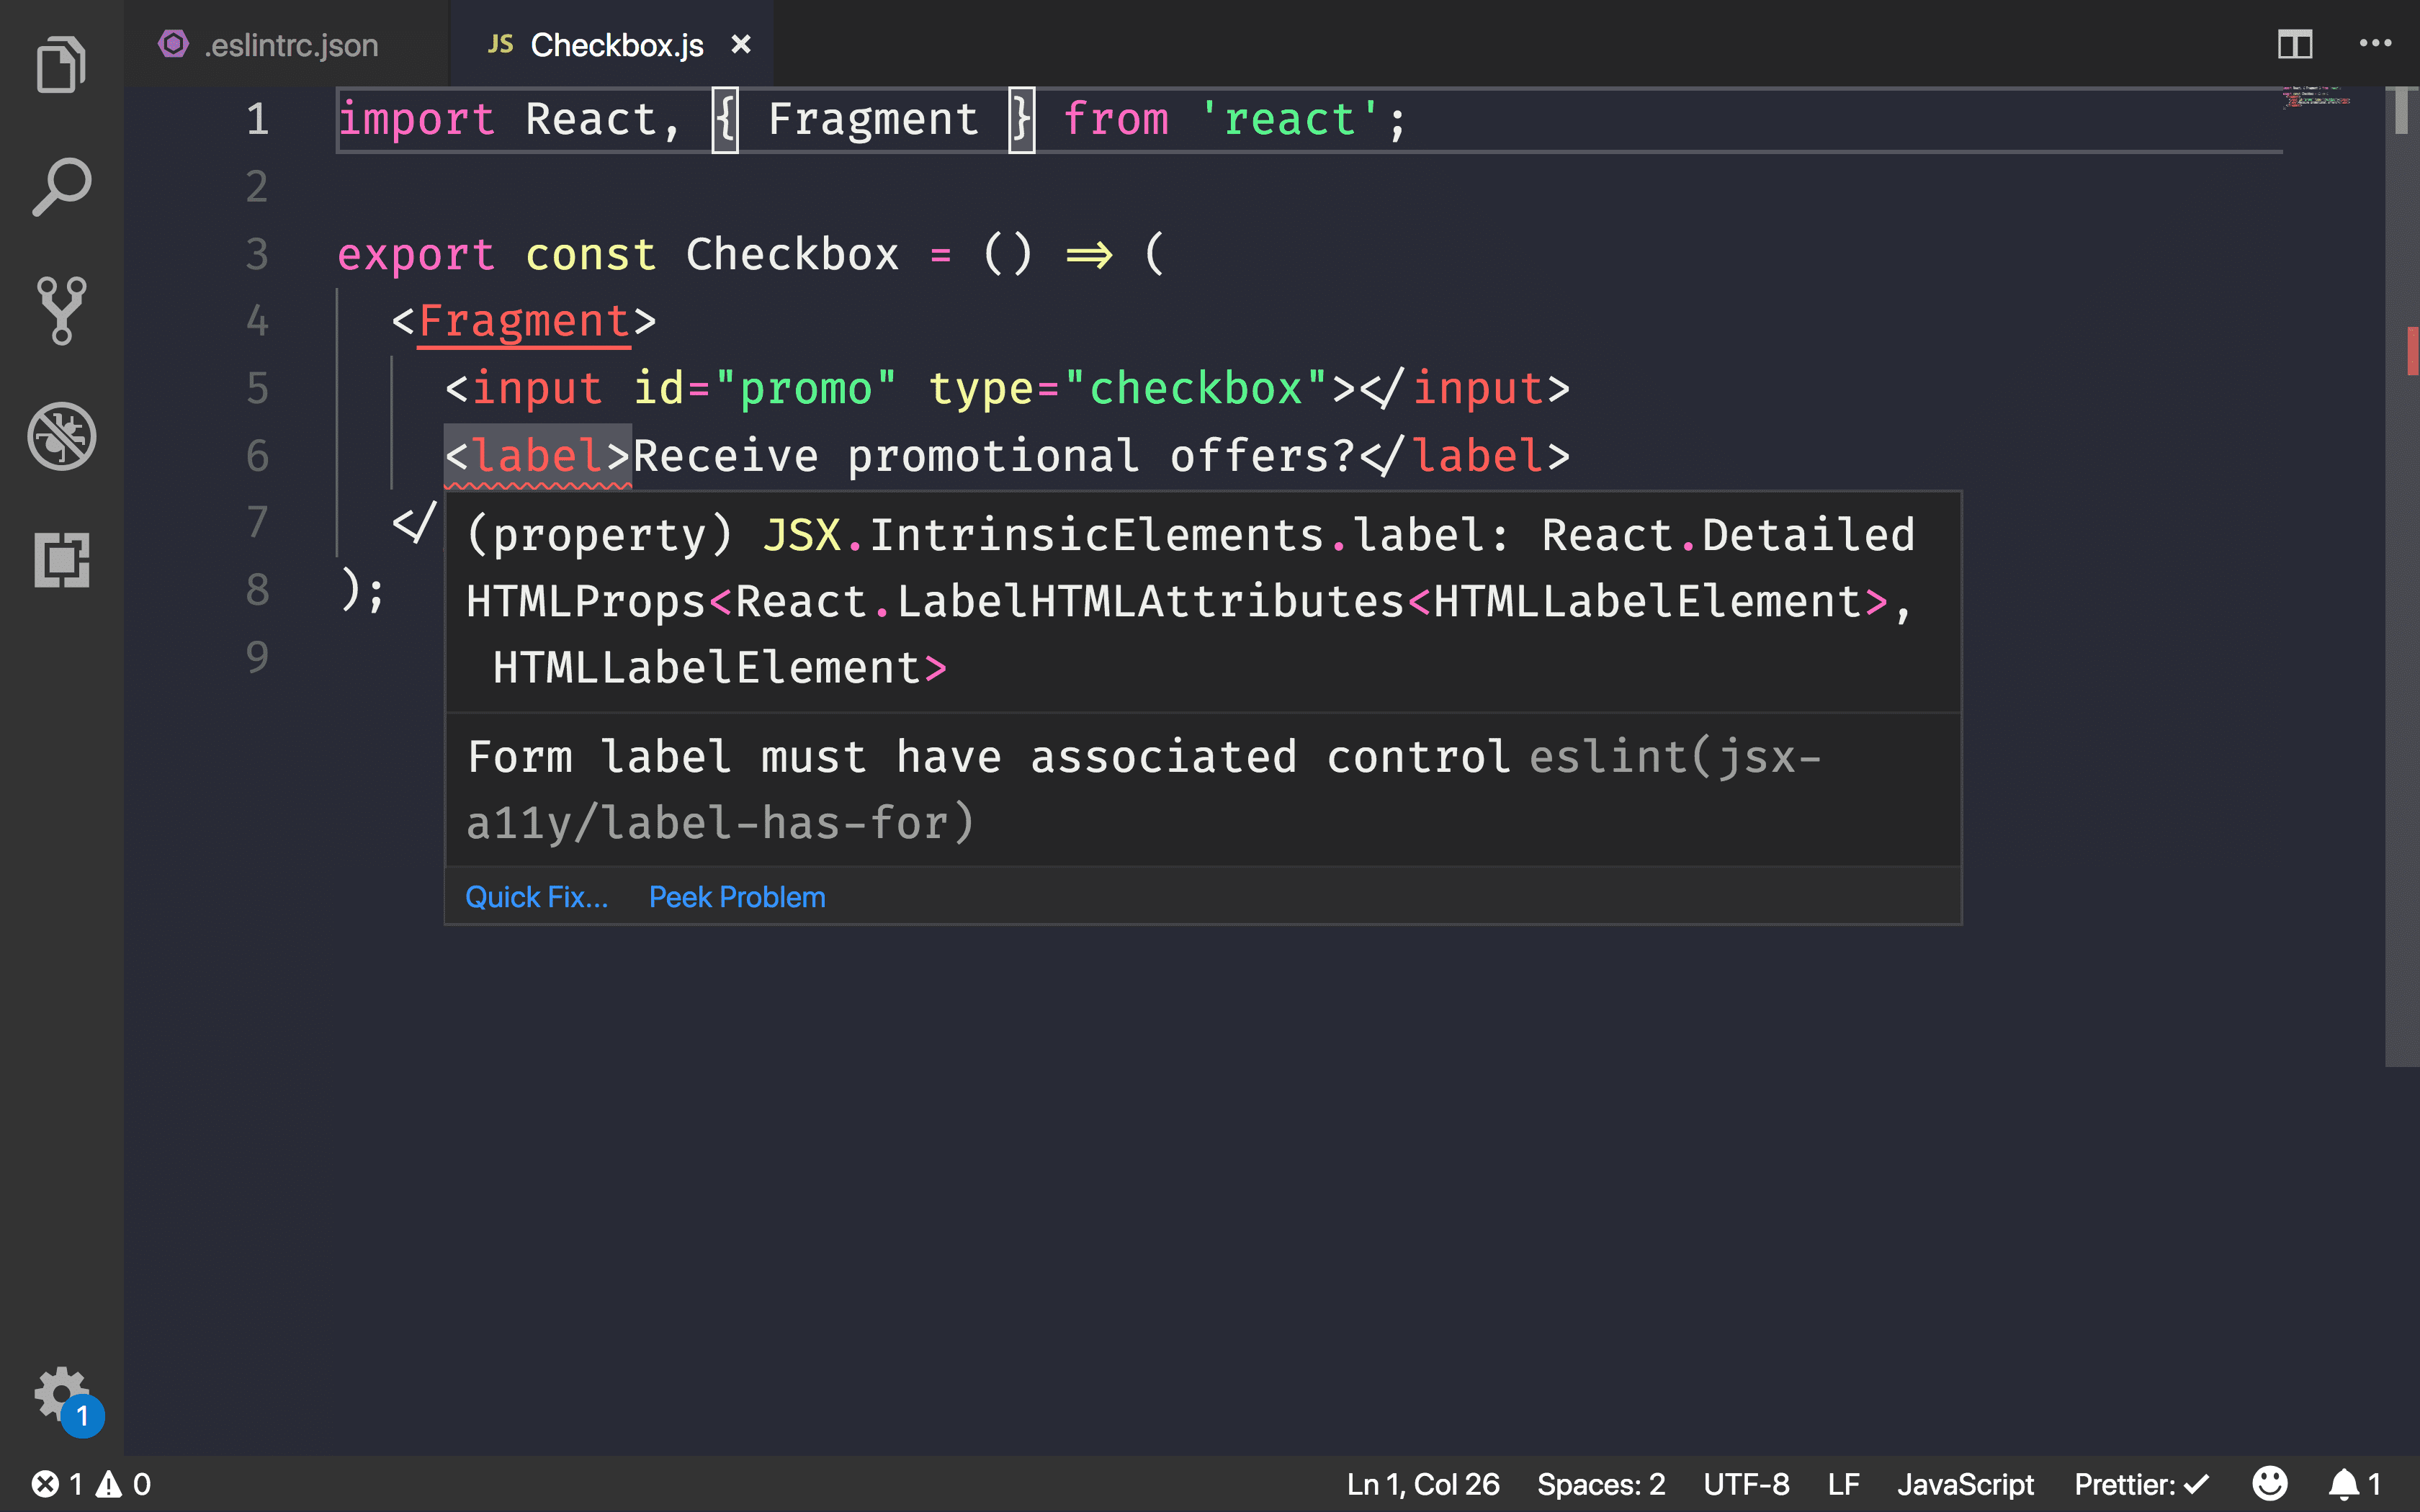
Task: Select the Checkbox.js tab
Action: pos(617,43)
